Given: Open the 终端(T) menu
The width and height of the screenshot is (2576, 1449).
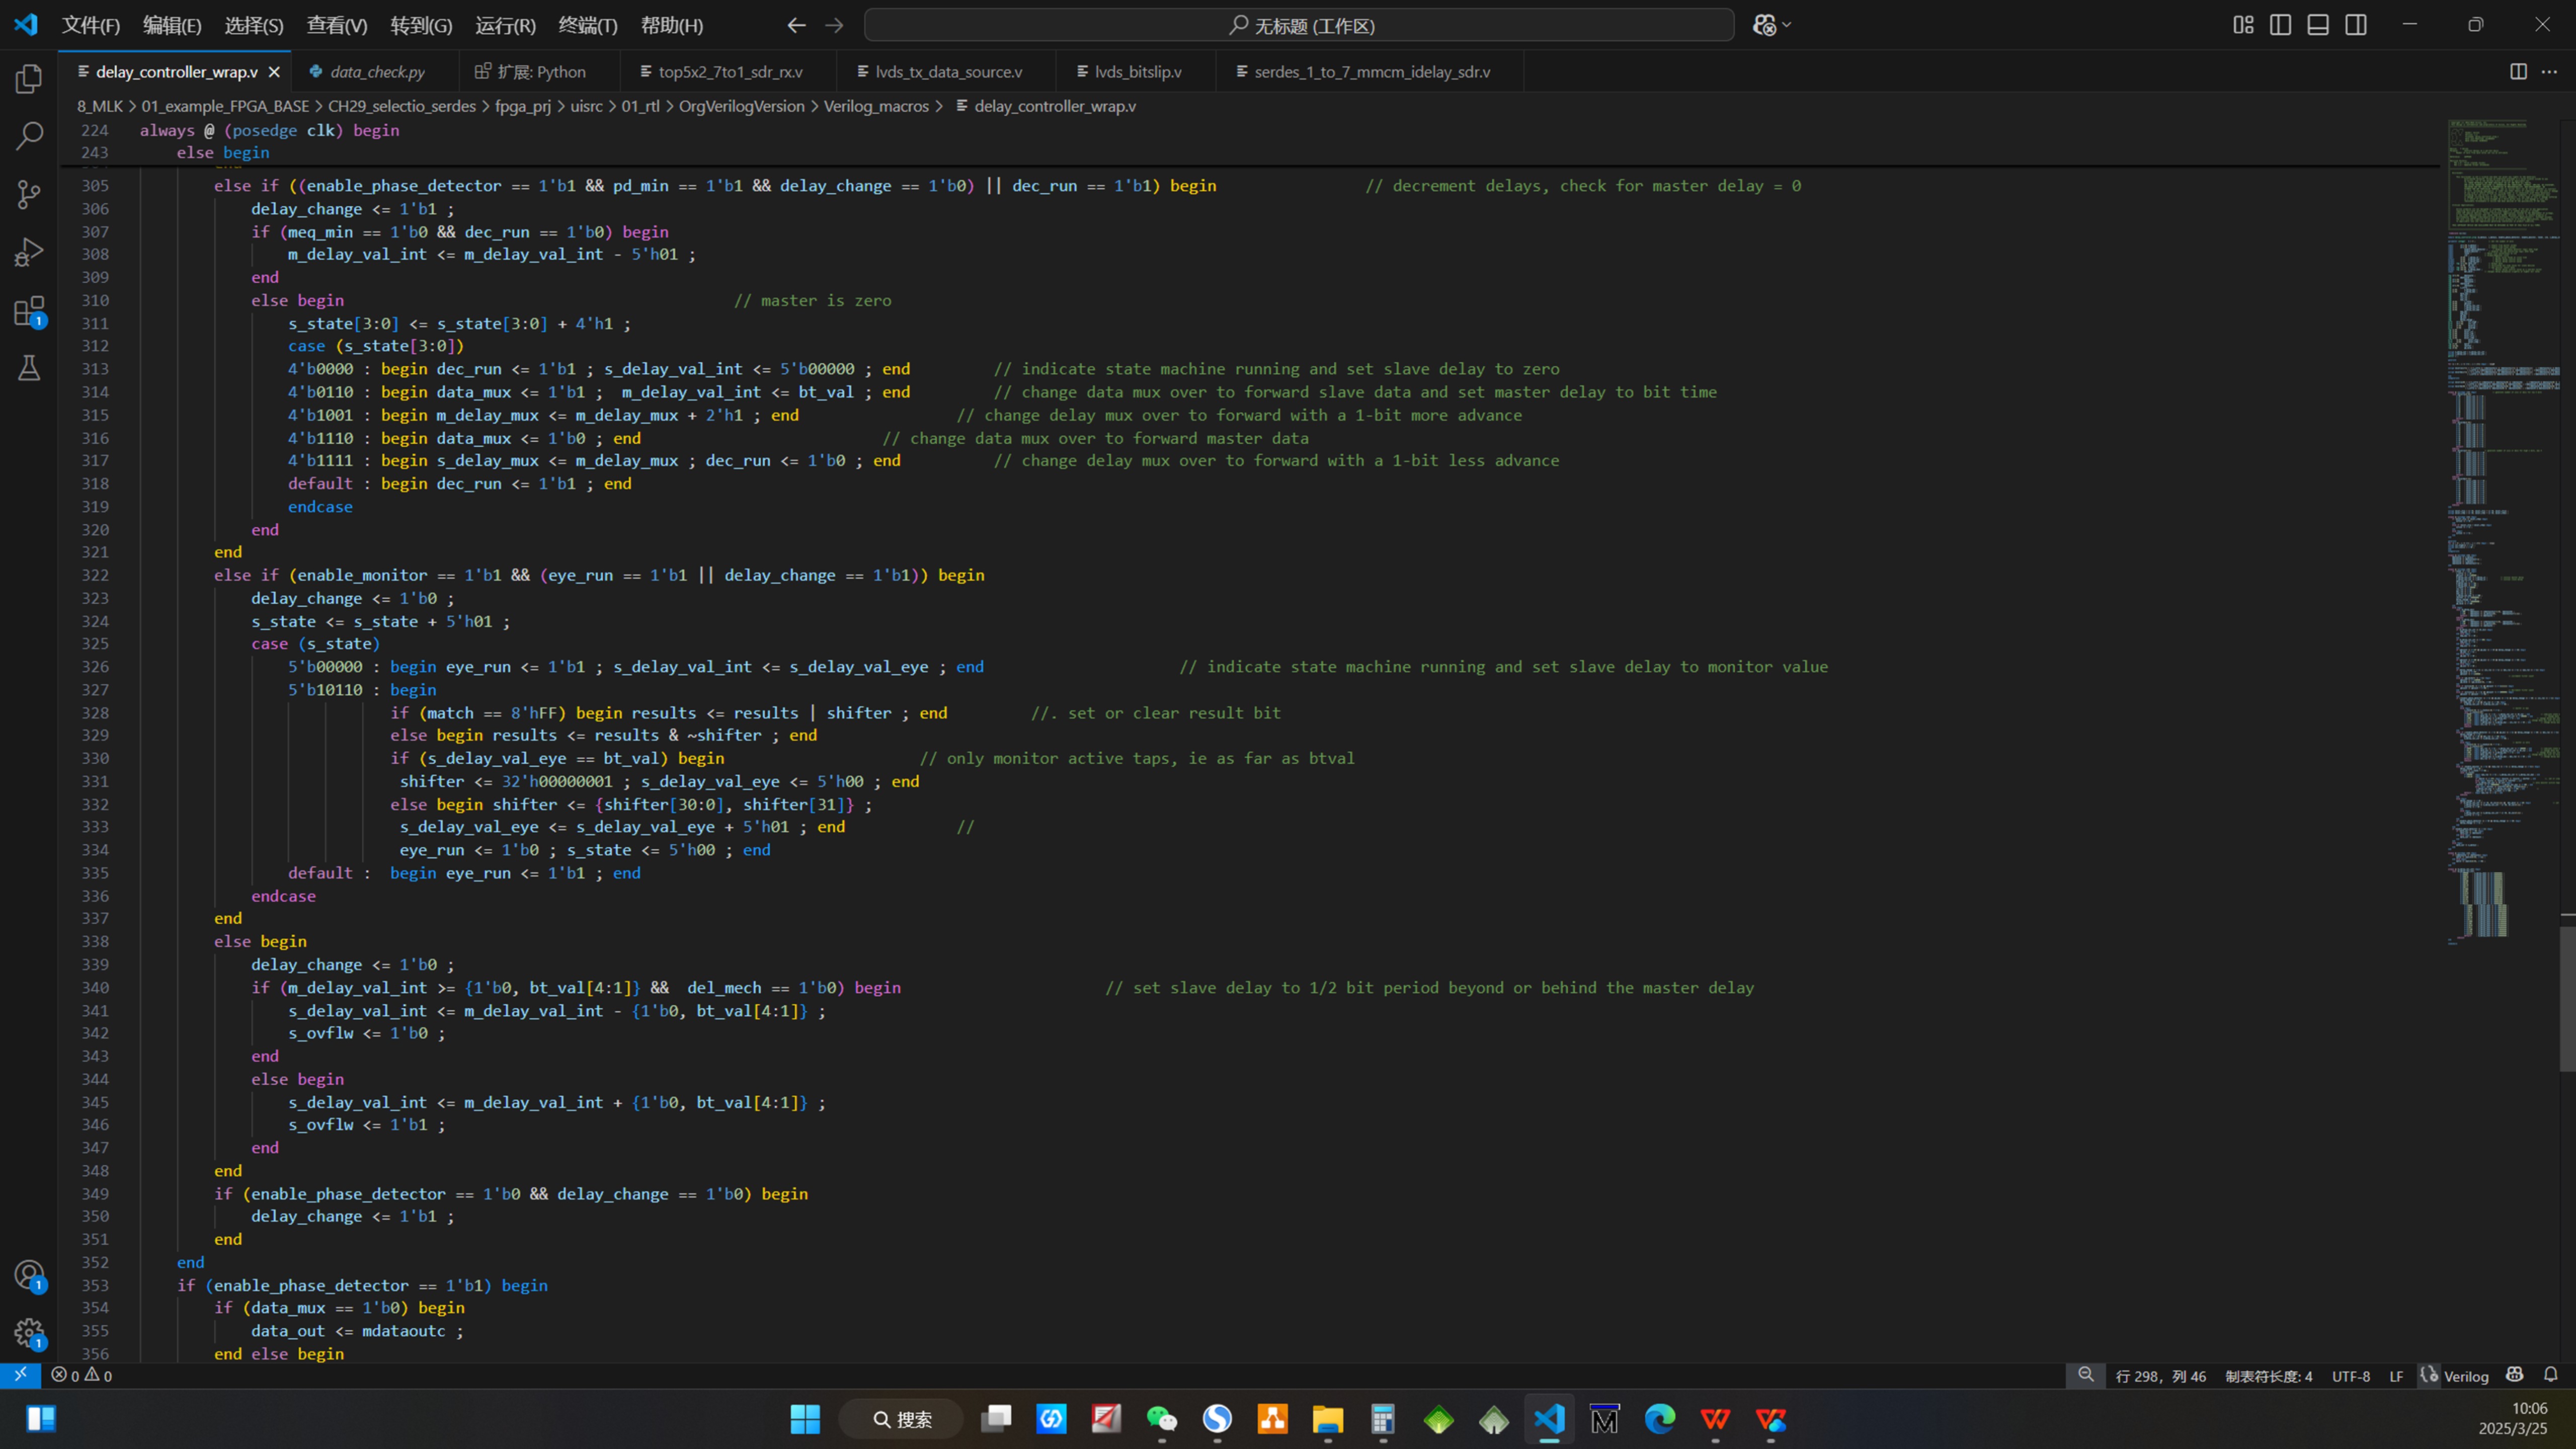Looking at the screenshot, I should (x=587, y=25).
